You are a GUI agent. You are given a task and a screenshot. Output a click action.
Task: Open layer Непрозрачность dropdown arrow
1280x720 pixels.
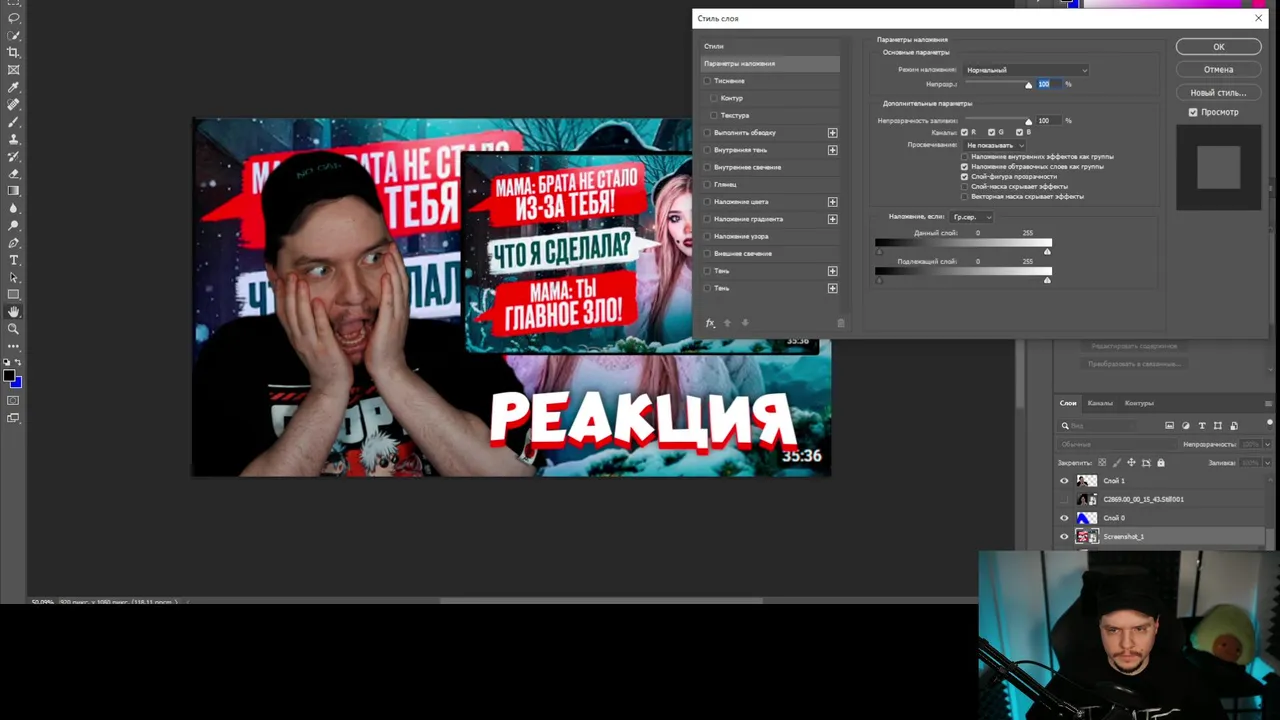point(1267,444)
